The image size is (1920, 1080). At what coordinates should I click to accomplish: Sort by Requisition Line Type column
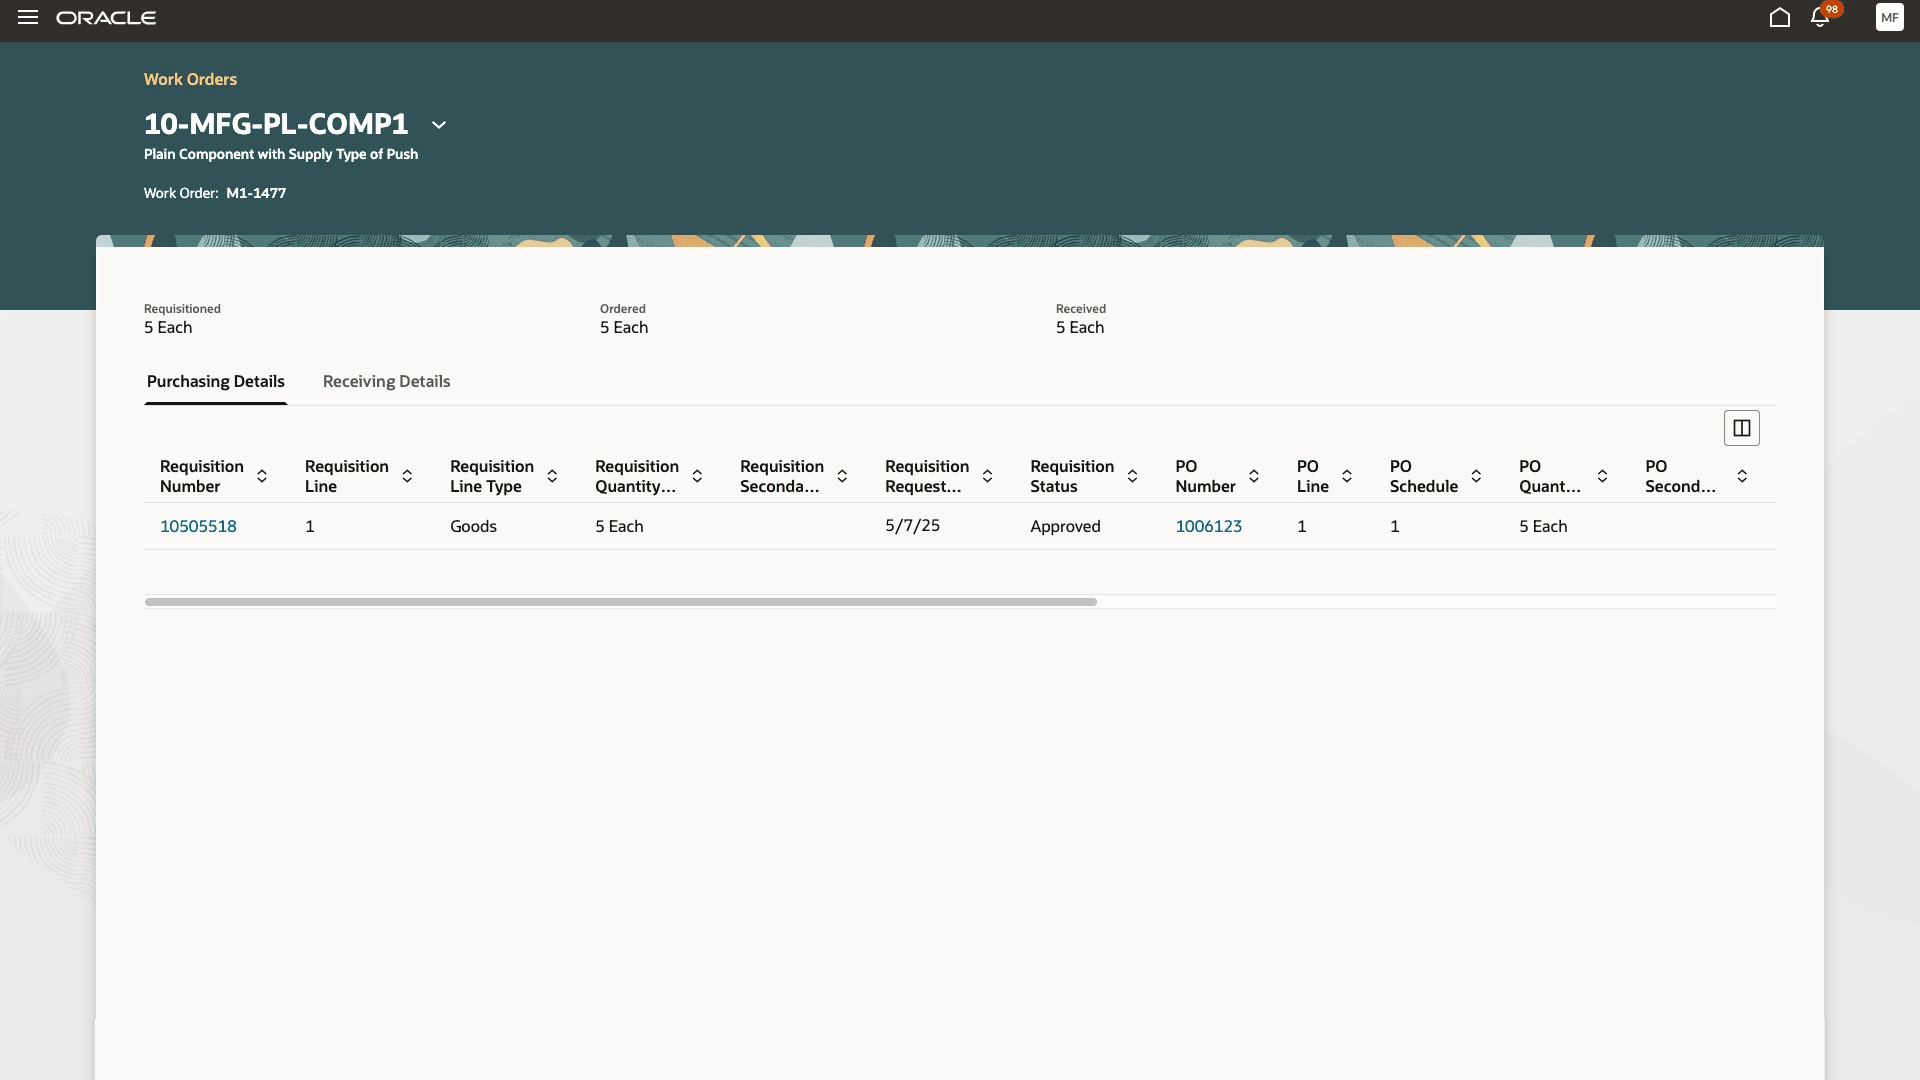(552, 476)
